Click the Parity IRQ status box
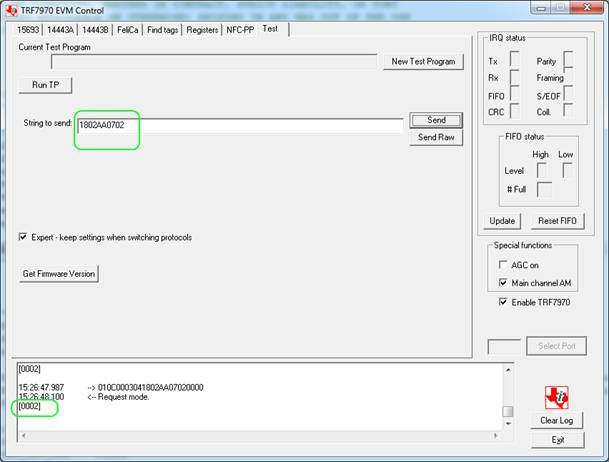The width and height of the screenshot is (609, 462). pos(568,59)
